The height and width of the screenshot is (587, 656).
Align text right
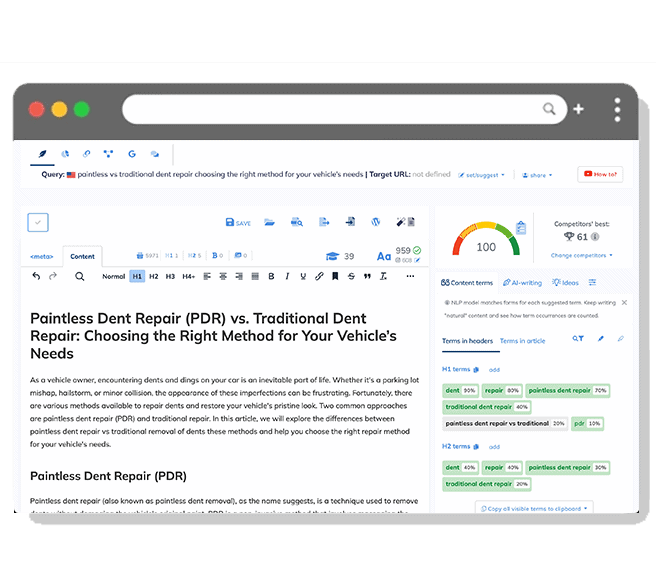(x=239, y=276)
